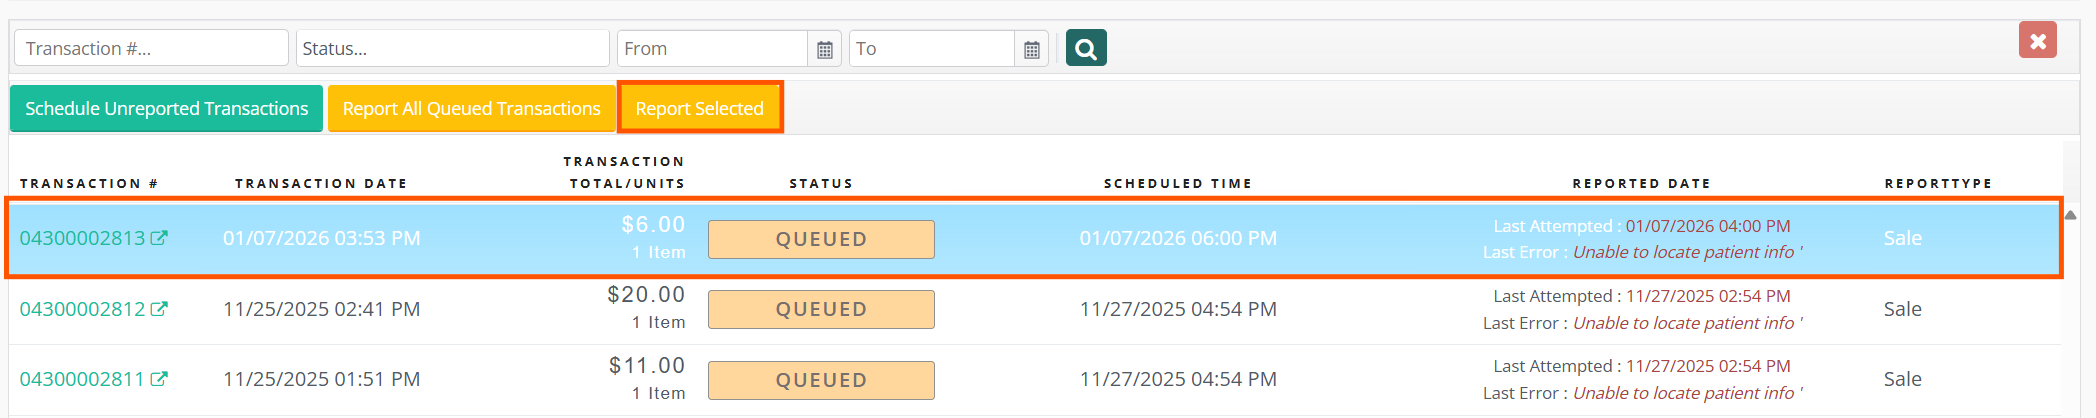Open the From date calendar picker
Screen dimensions: 2096x418
pyautogui.click(x=825, y=49)
